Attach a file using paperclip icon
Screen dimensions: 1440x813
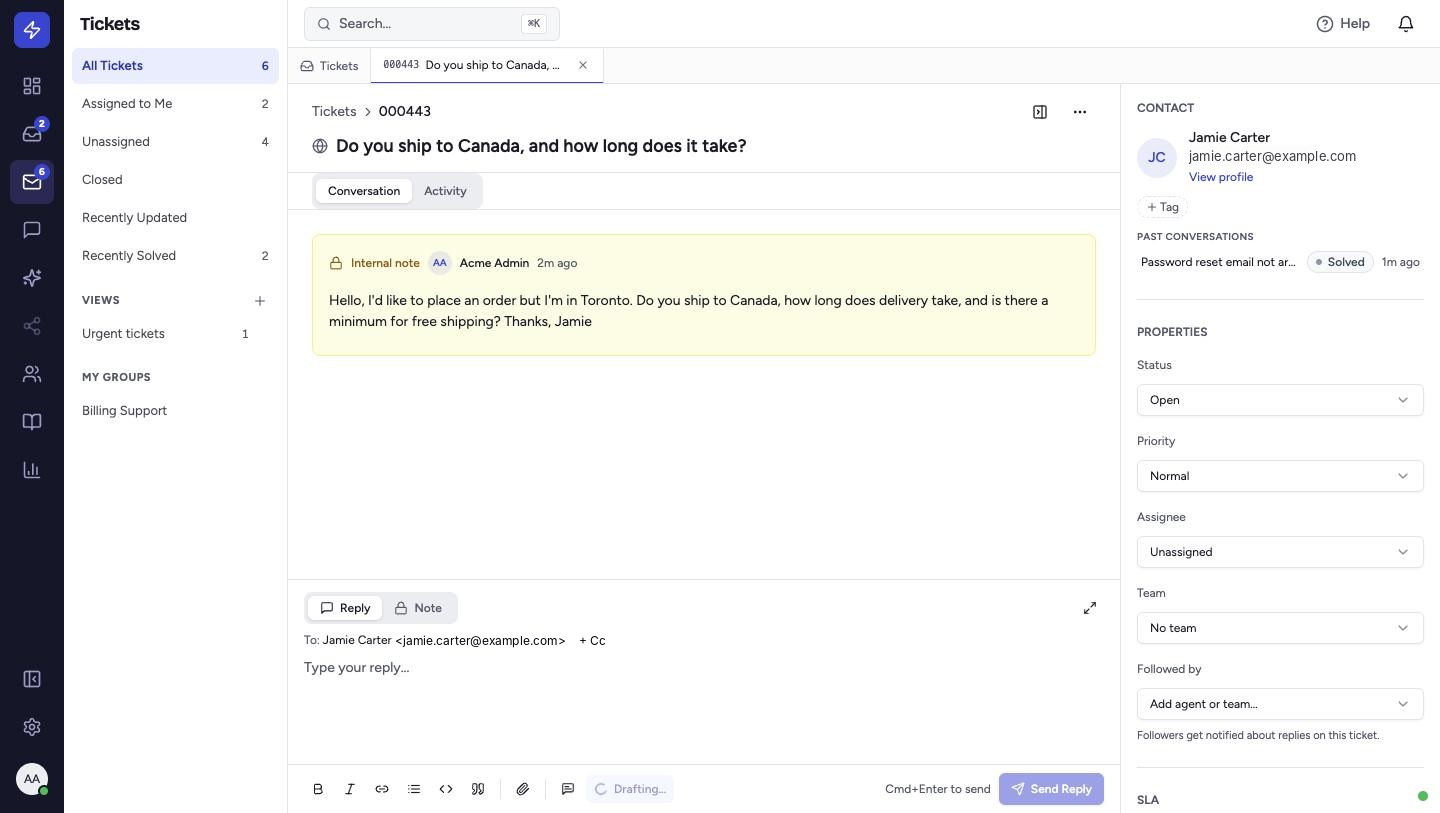click(x=523, y=789)
